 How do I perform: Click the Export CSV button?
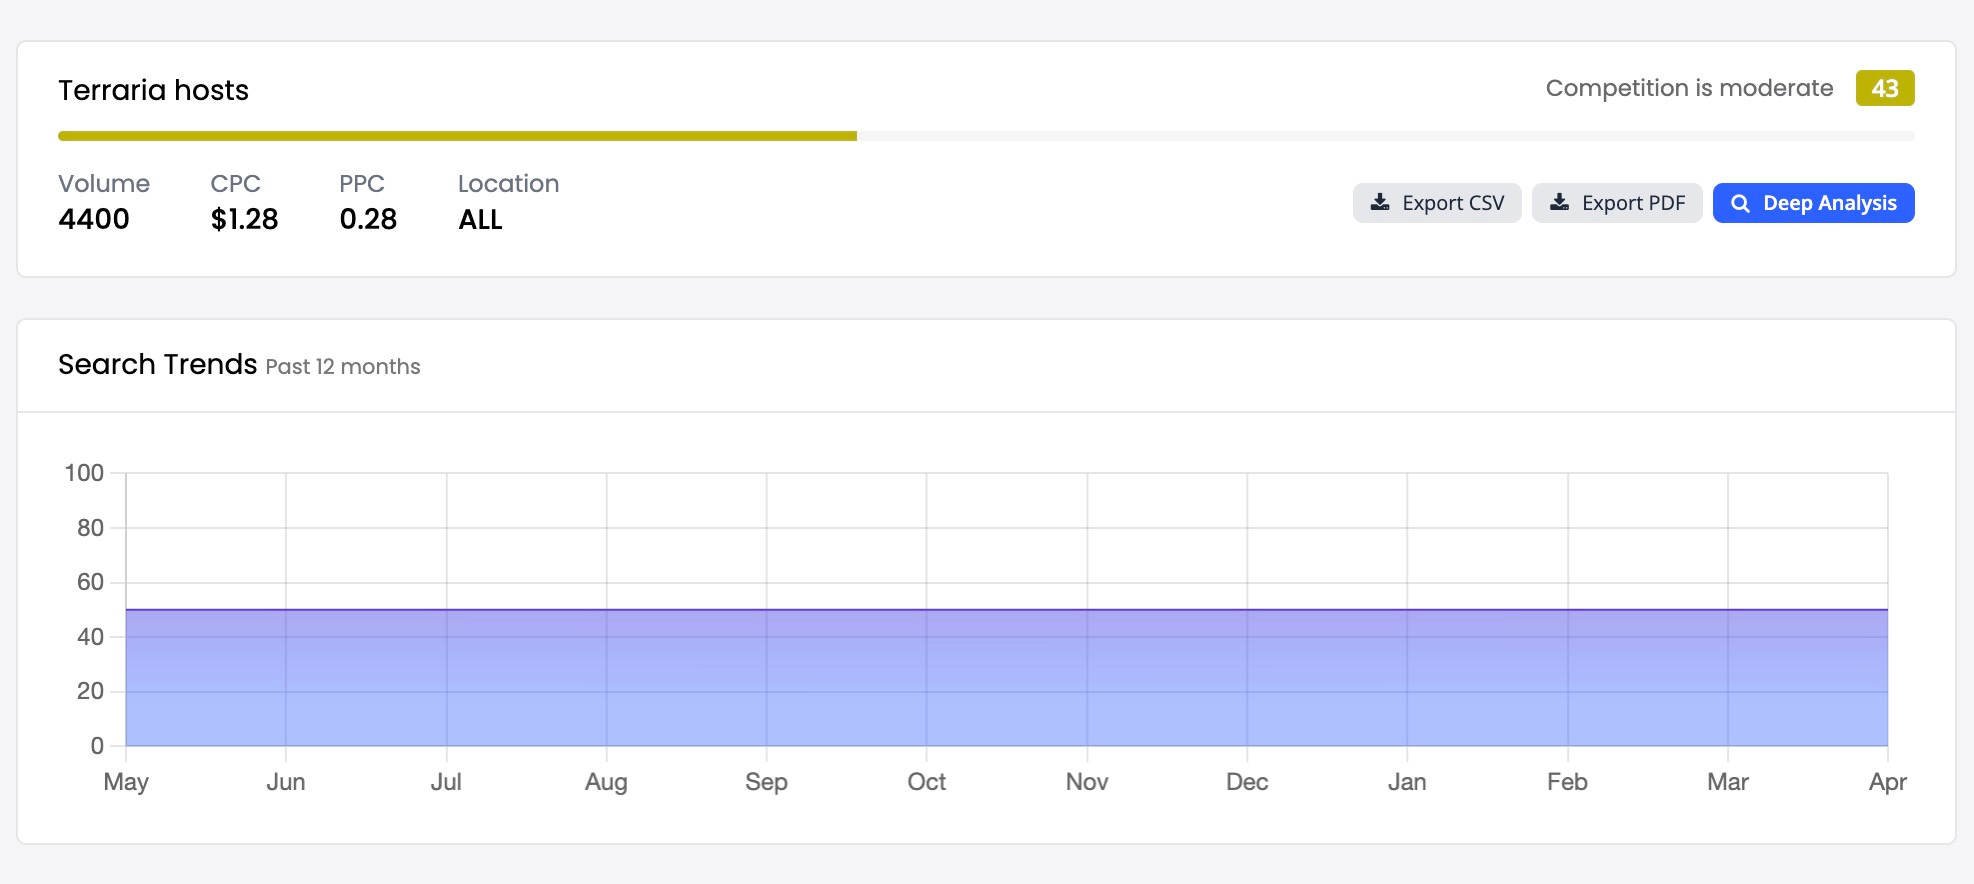pyautogui.click(x=1437, y=203)
